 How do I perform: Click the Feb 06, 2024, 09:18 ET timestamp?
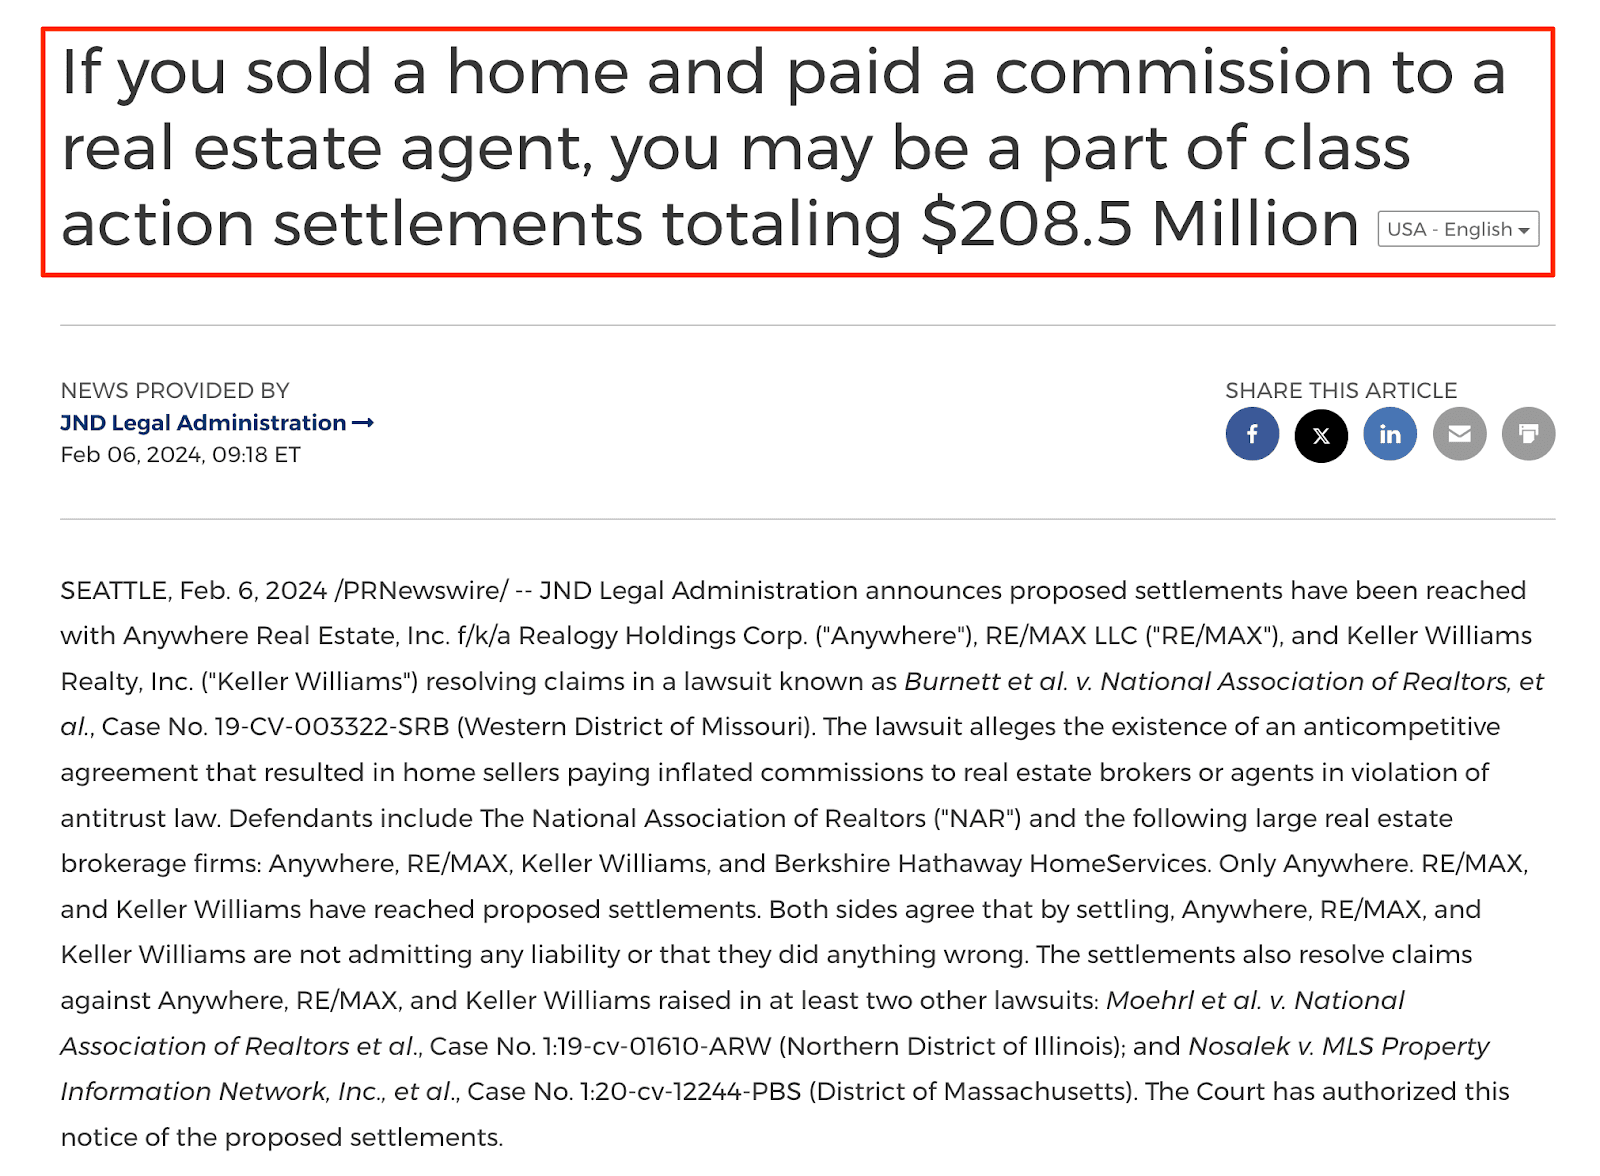(180, 455)
